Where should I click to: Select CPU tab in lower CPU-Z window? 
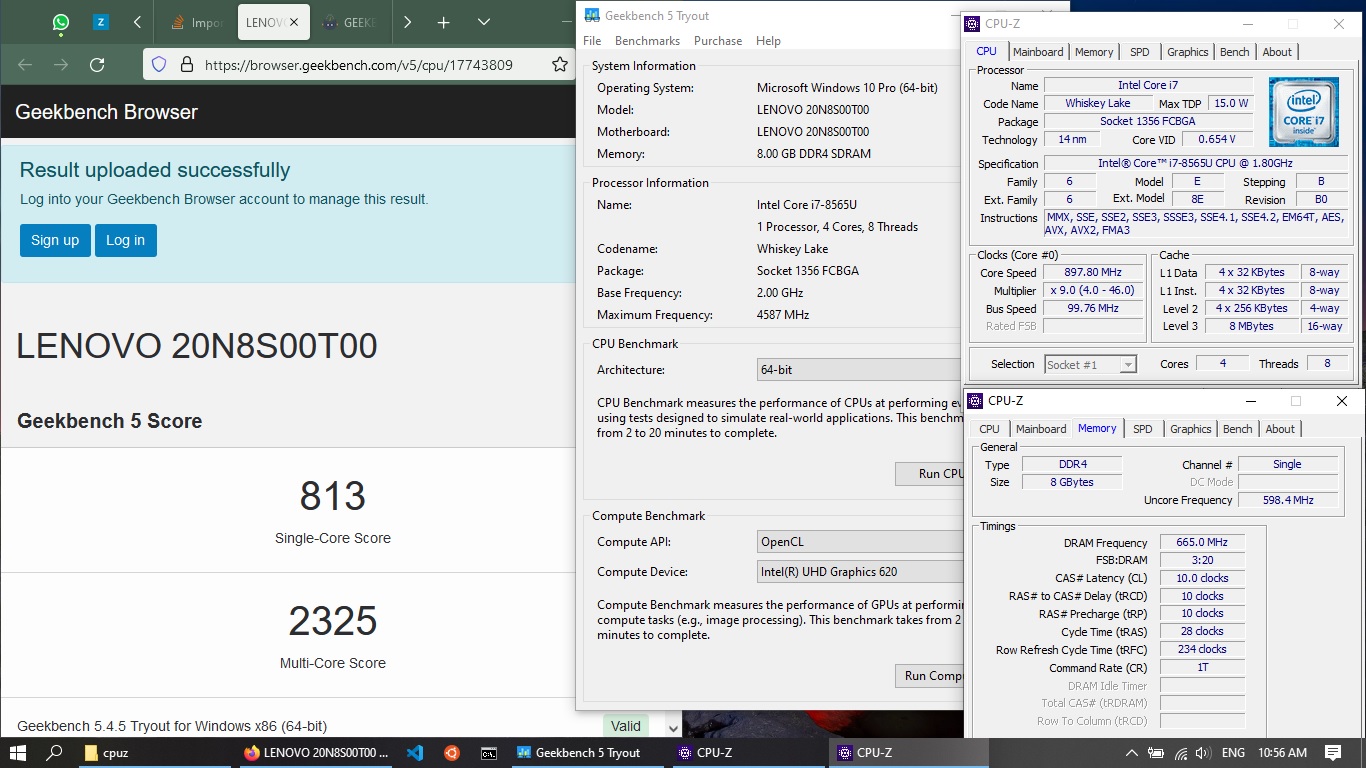tap(990, 429)
